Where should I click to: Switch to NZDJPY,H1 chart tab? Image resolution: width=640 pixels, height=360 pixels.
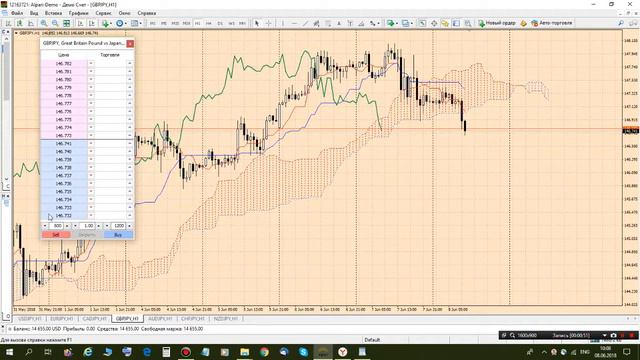tap(225, 318)
